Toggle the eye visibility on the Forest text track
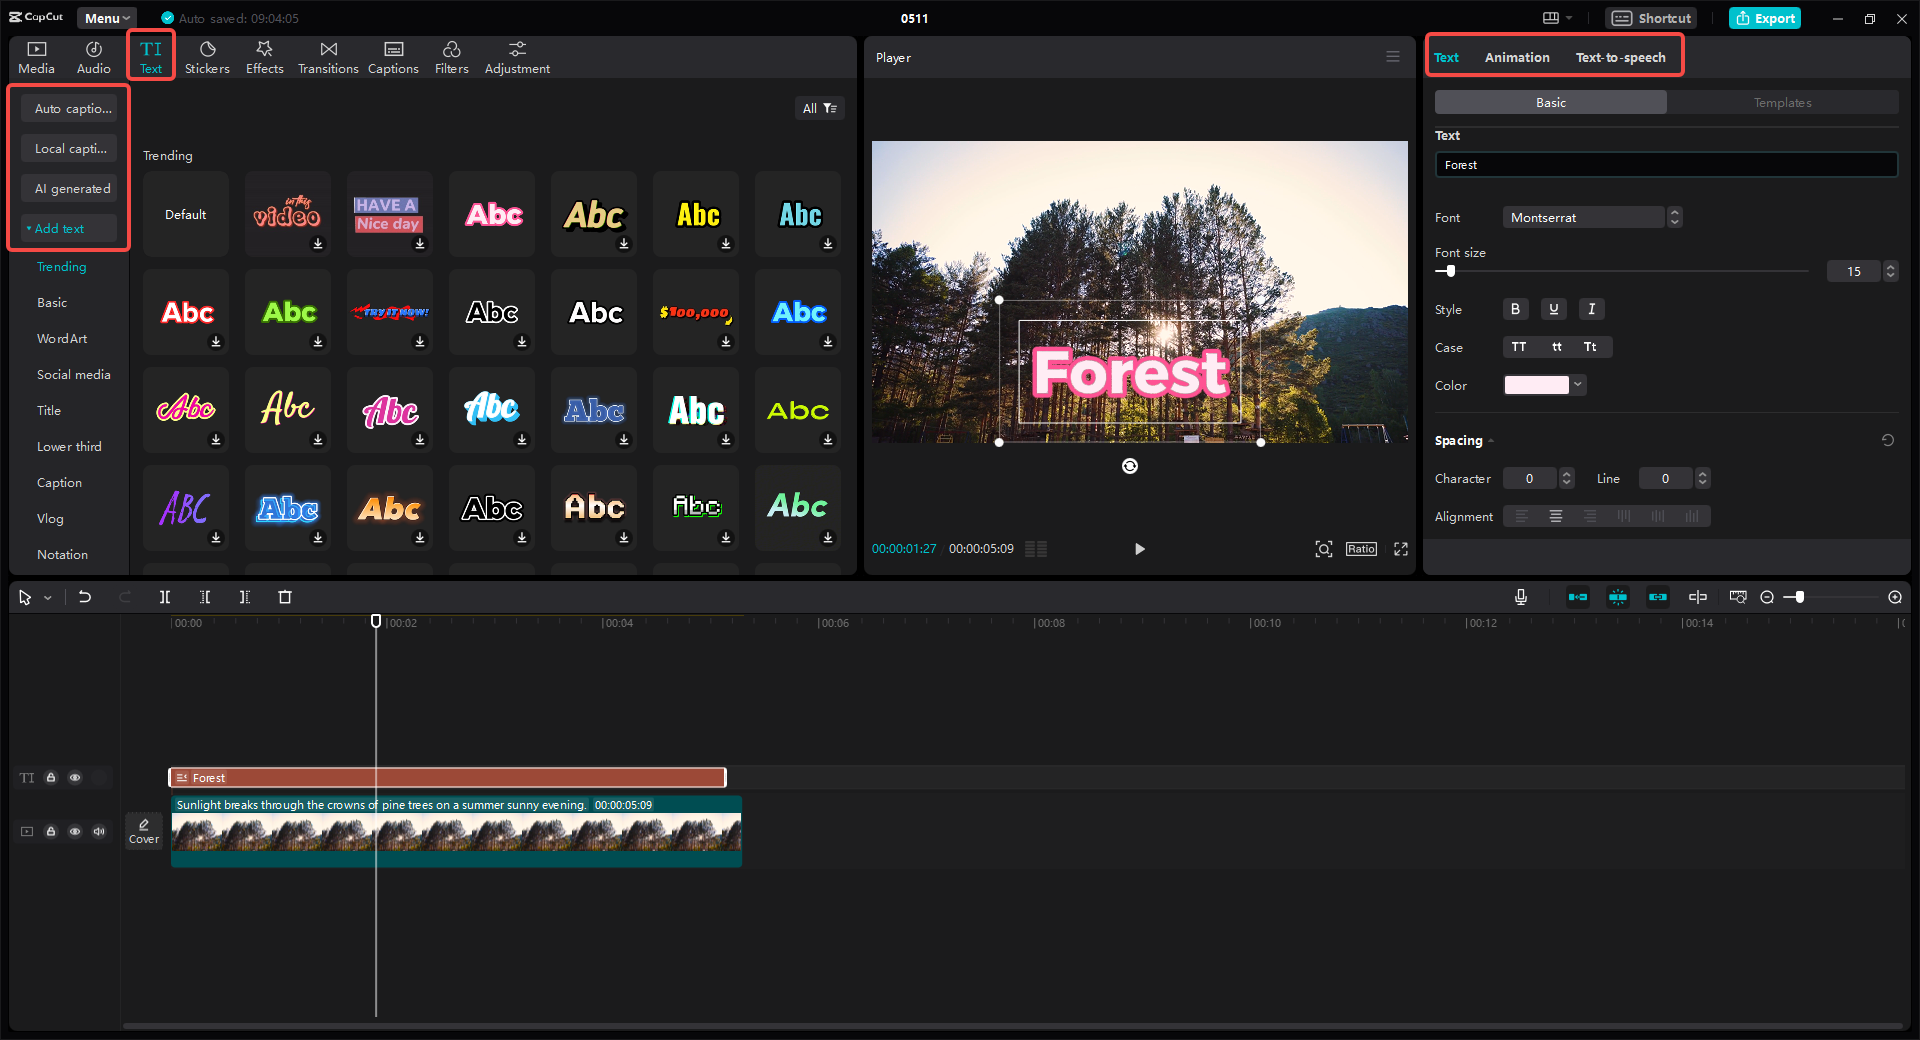The width and height of the screenshot is (1920, 1040). pyautogui.click(x=75, y=778)
